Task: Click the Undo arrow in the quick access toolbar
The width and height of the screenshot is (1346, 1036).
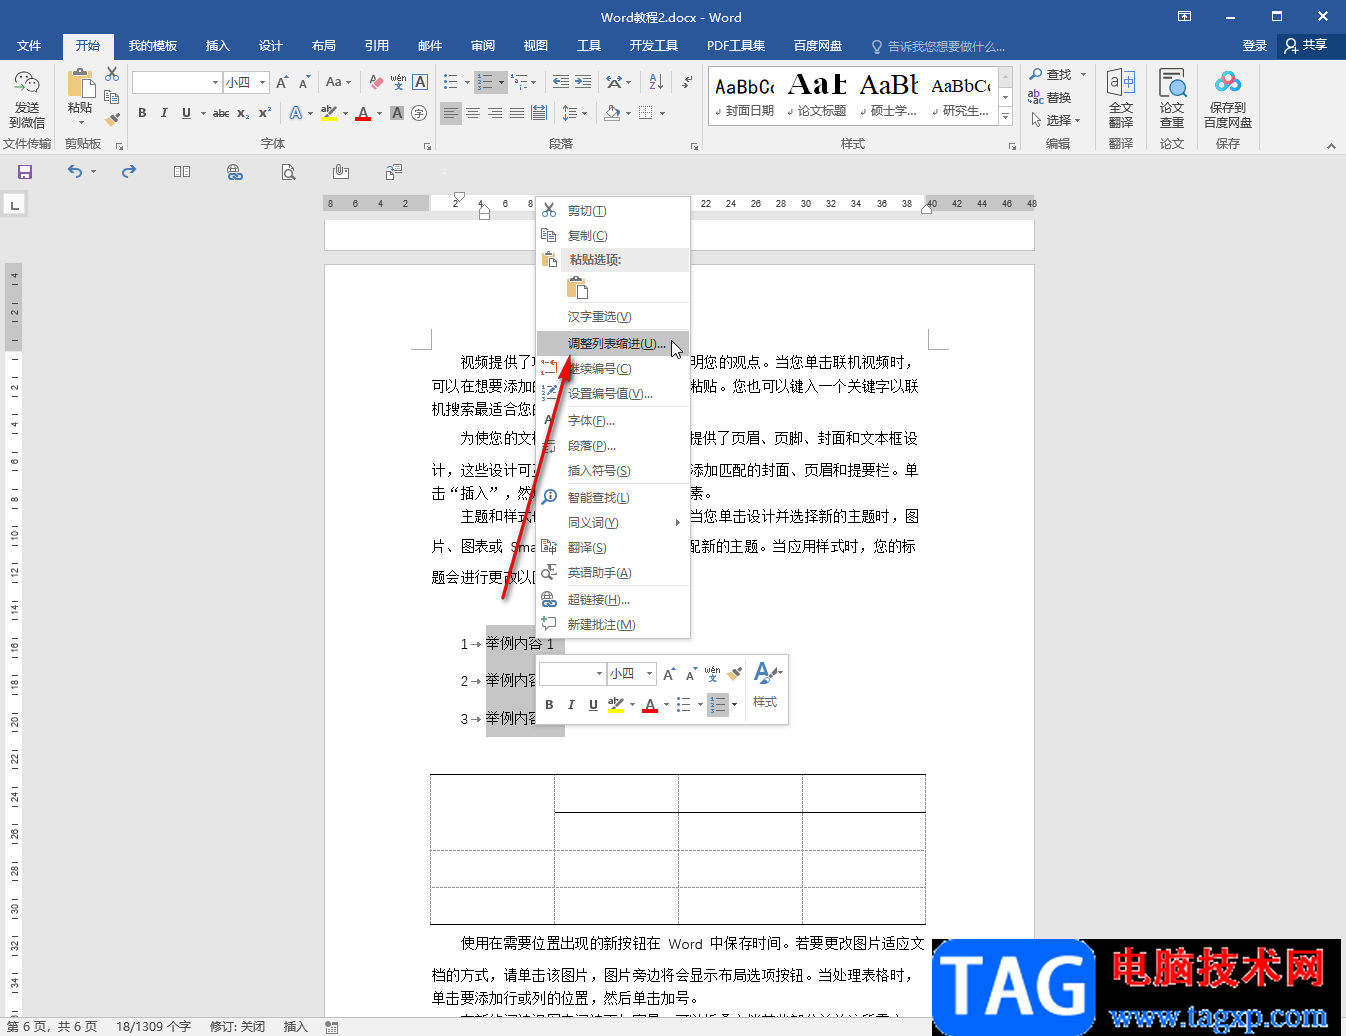Action: pyautogui.click(x=75, y=172)
